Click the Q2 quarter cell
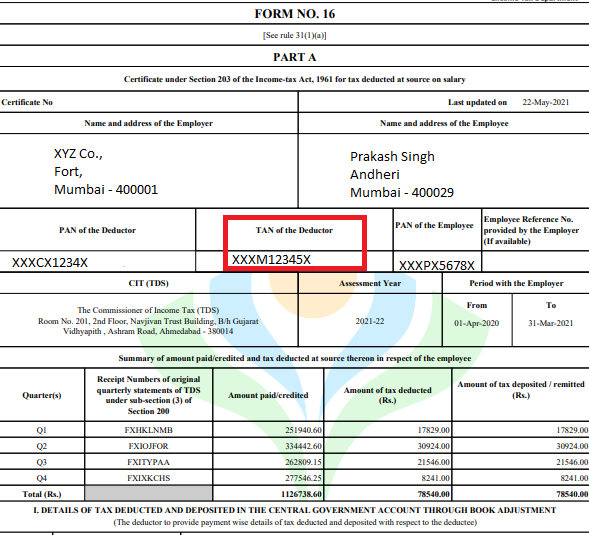The width and height of the screenshot is (589, 535). click(41, 446)
